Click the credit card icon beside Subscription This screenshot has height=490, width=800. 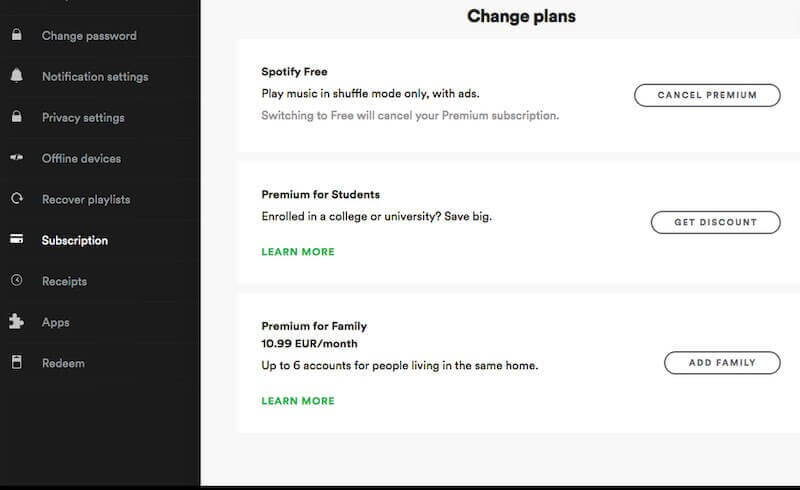click(x=16, y=240)
